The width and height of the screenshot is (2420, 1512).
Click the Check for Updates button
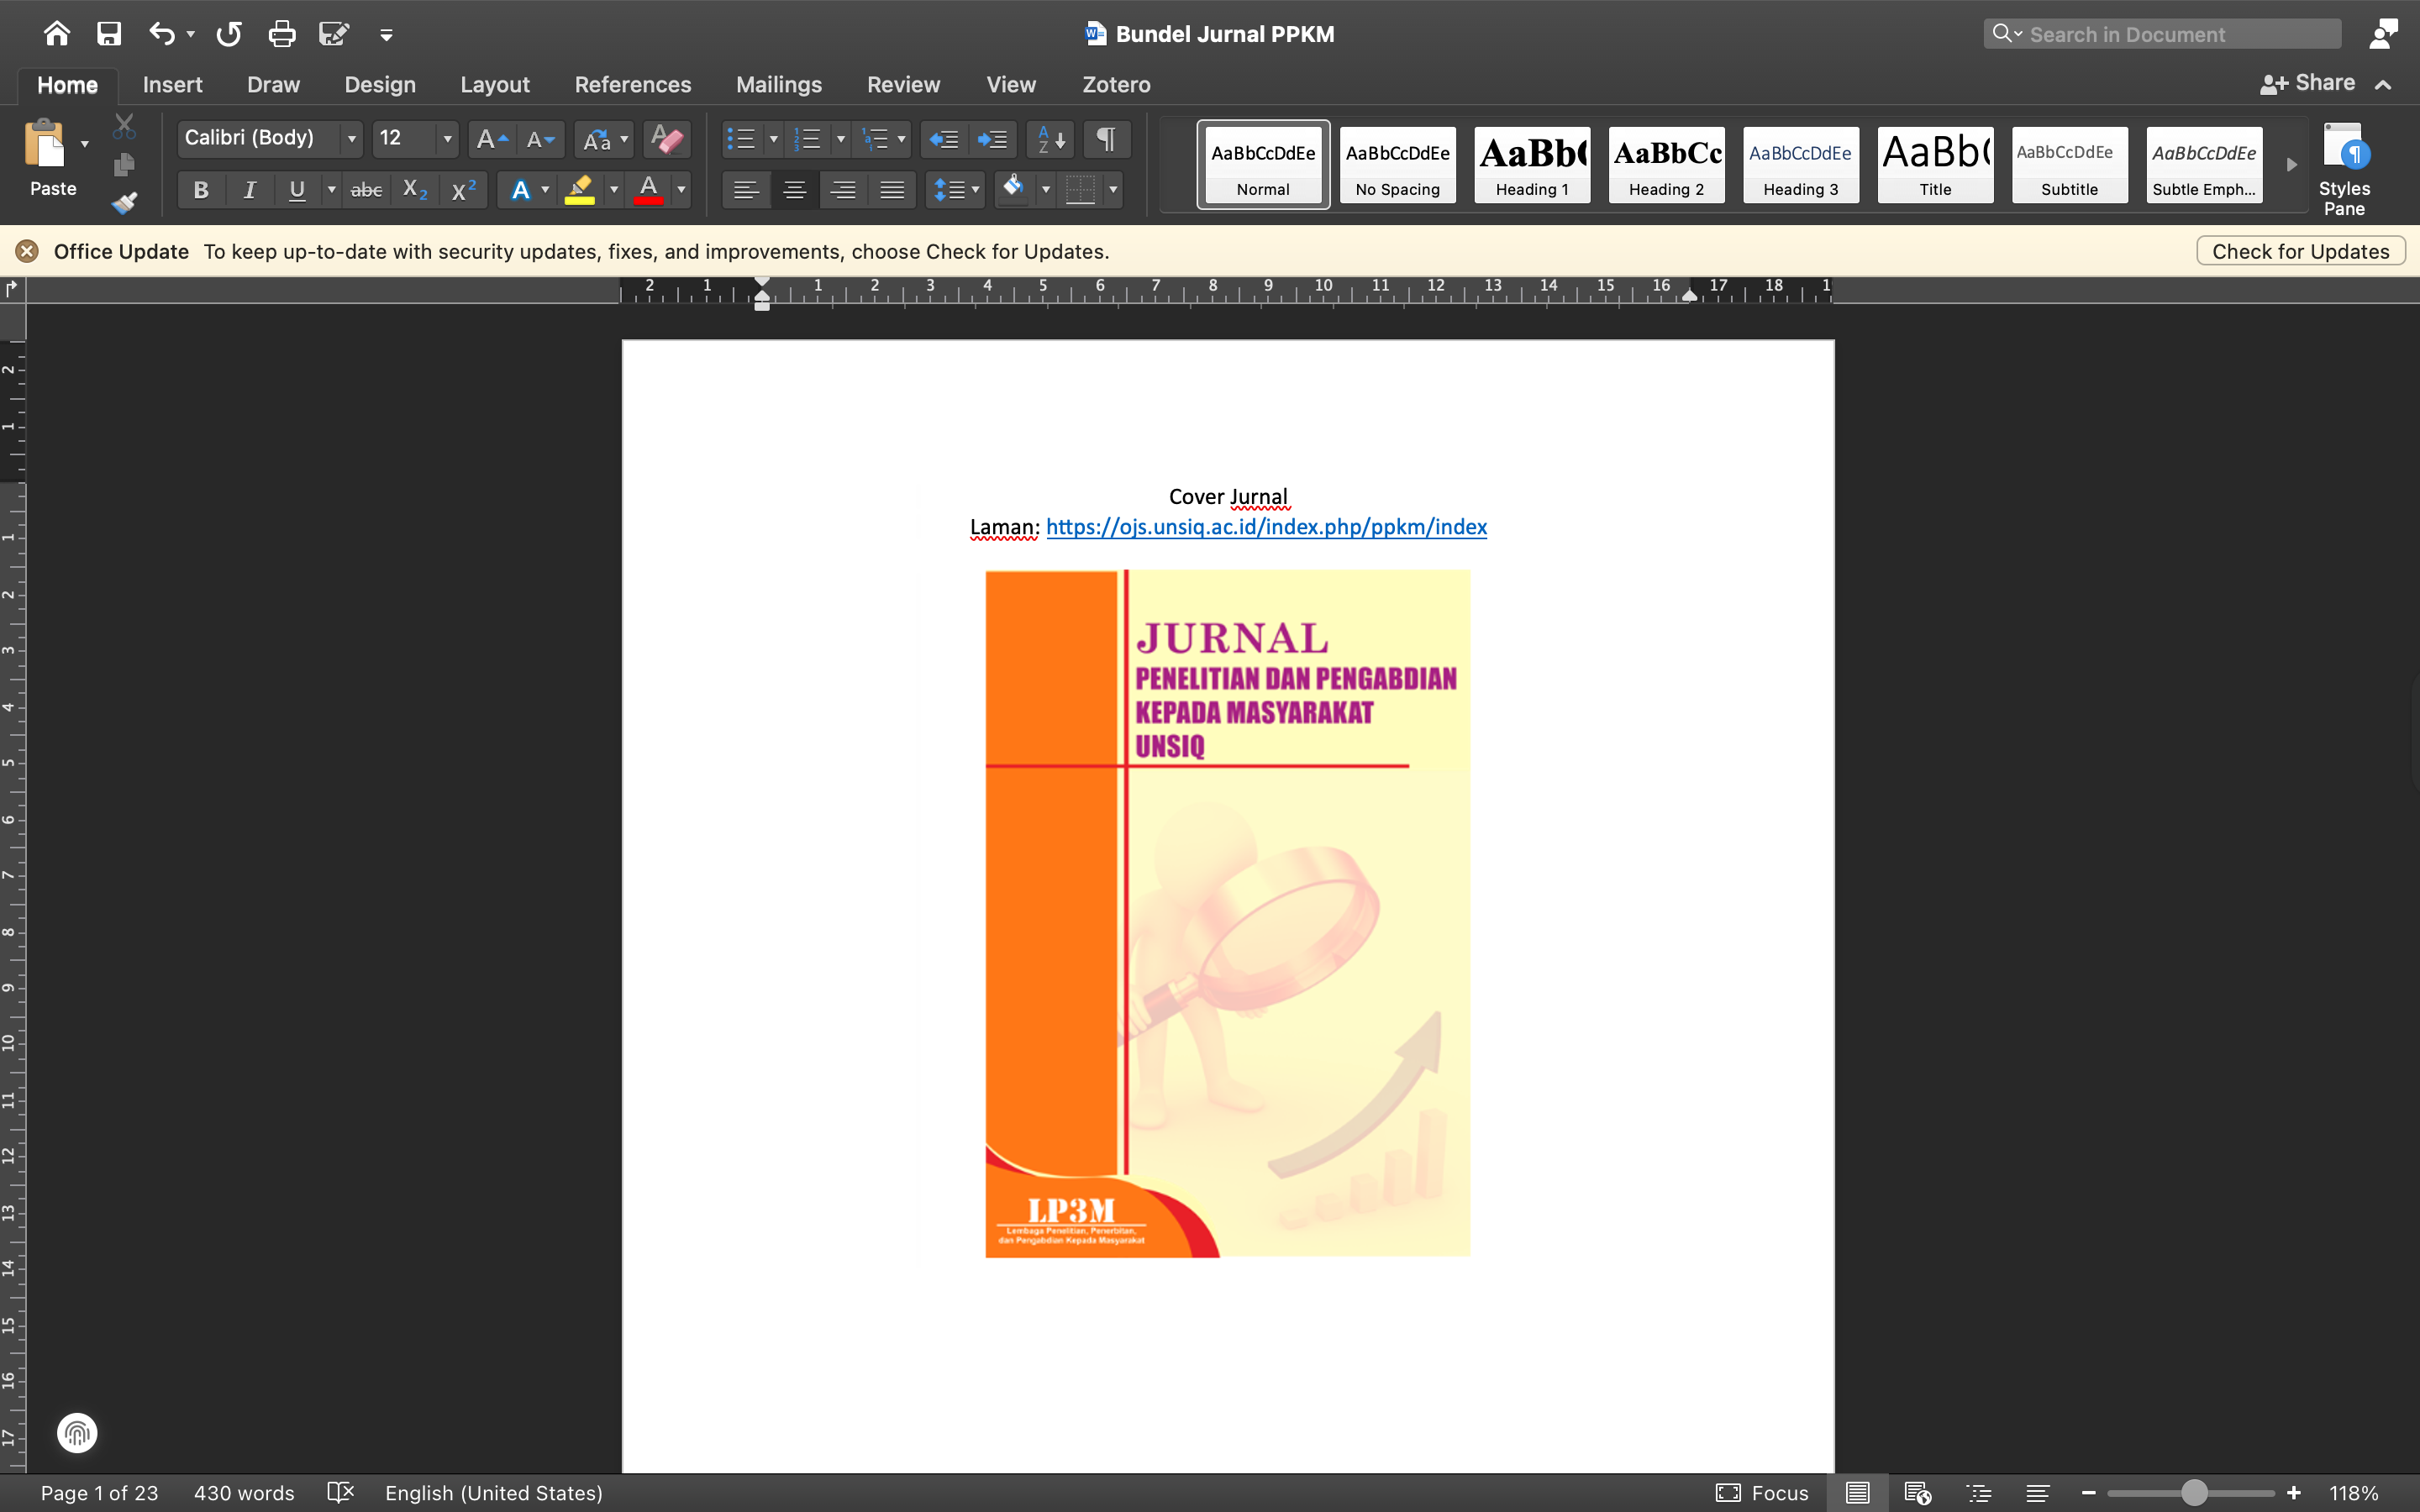click(x=2300, y=251)
